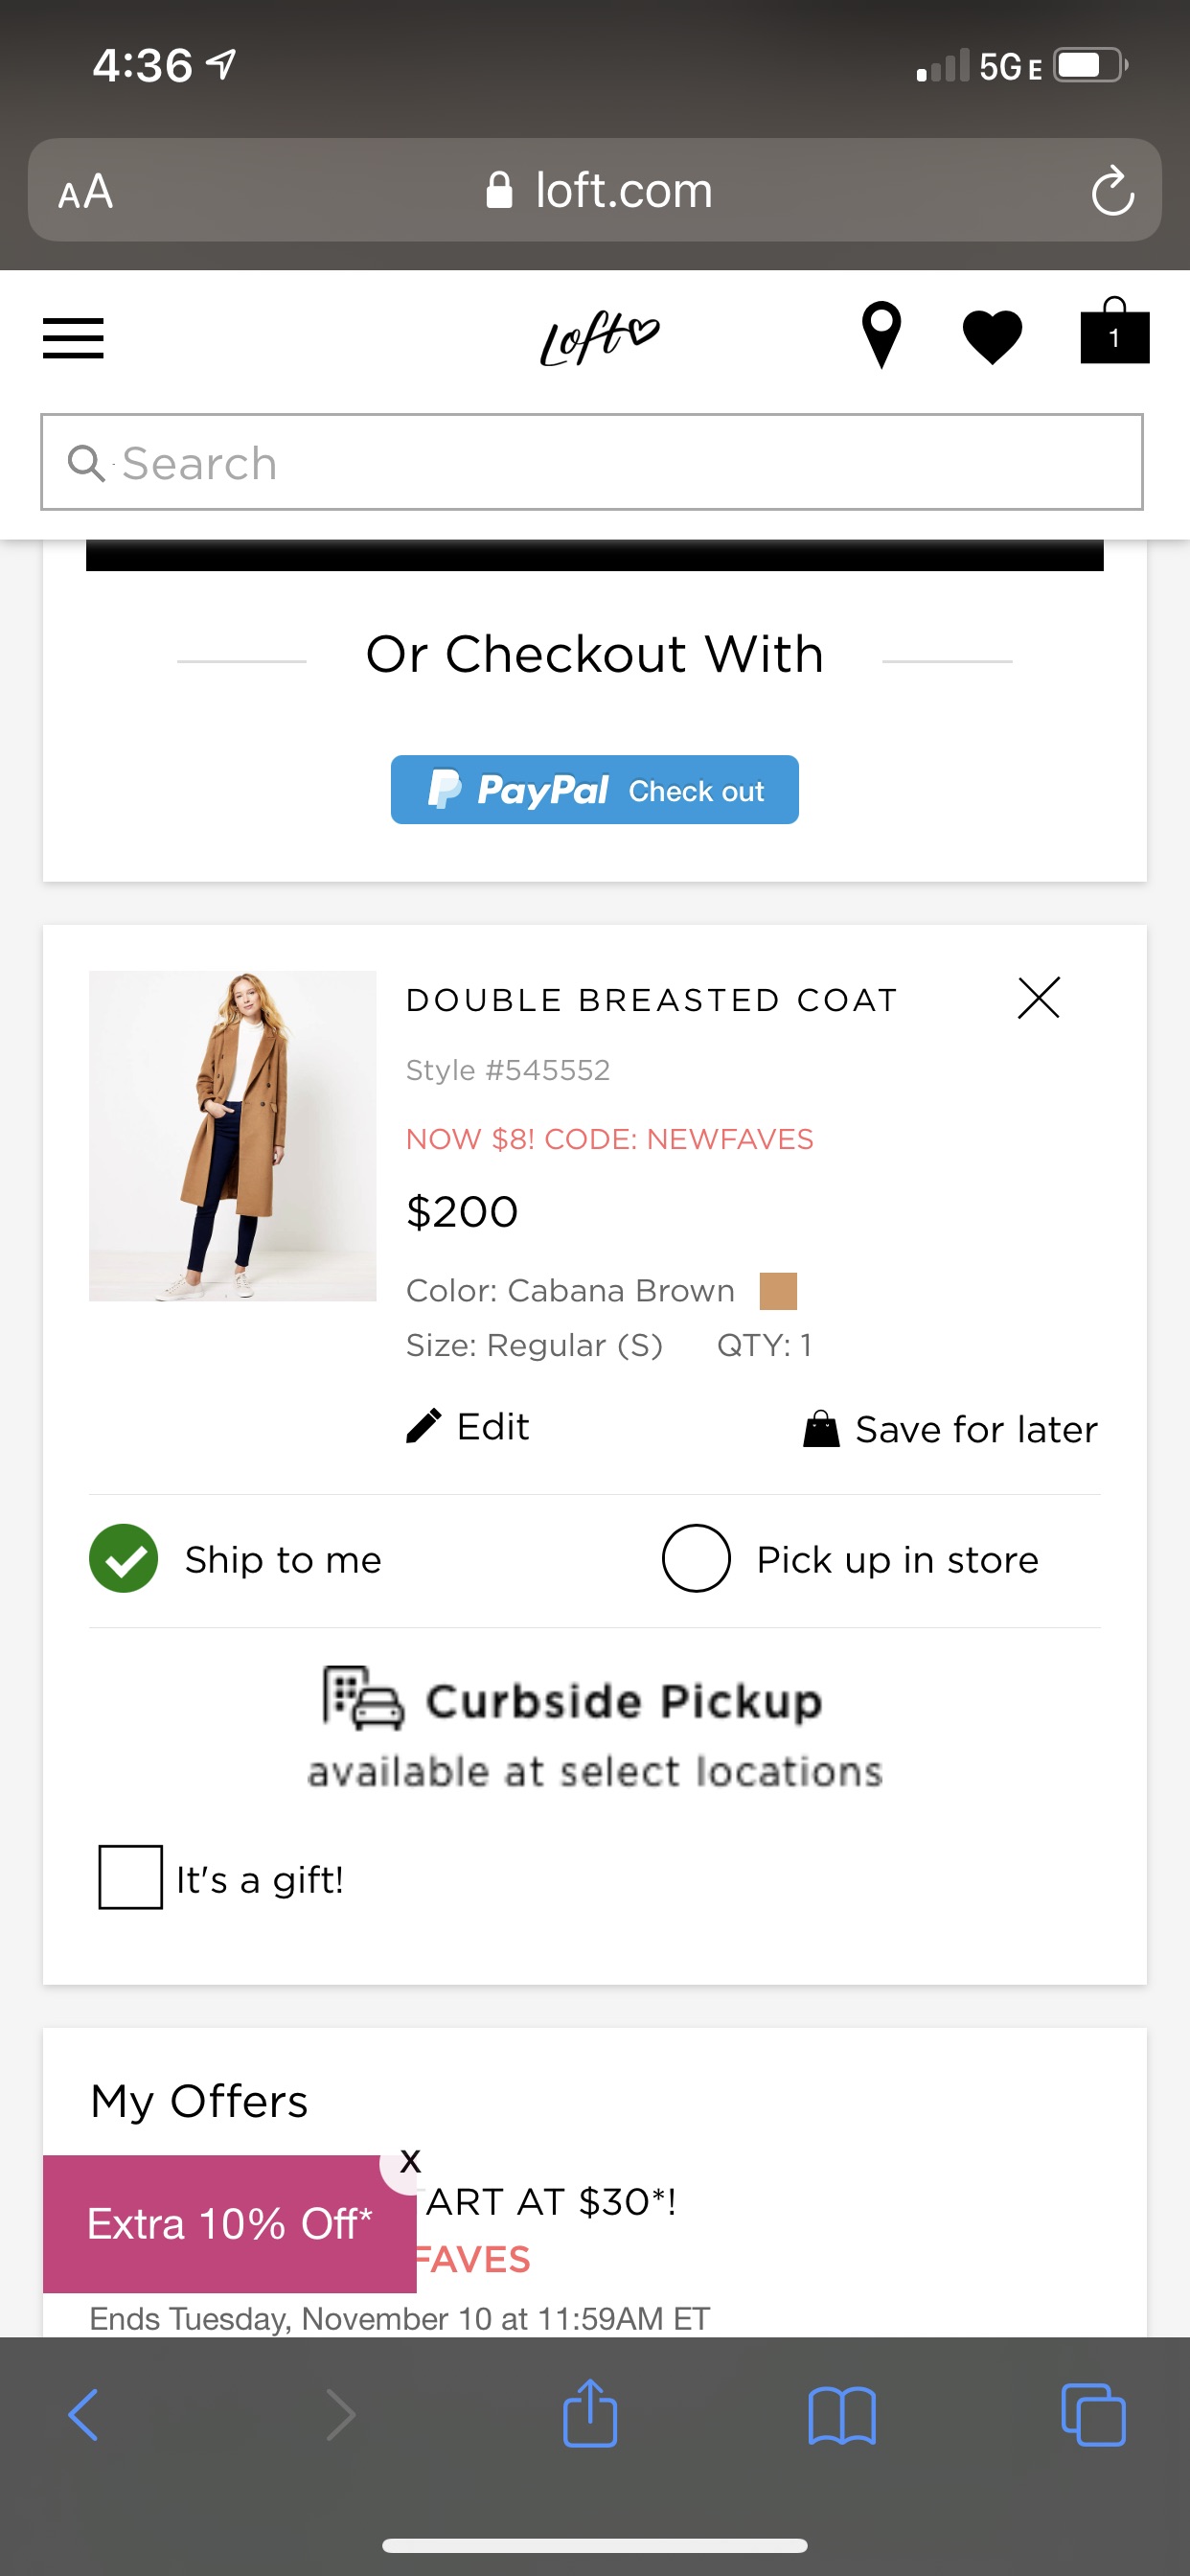Open the AA text size menu
This screenshot has width=1190, height=2576.
87,191
